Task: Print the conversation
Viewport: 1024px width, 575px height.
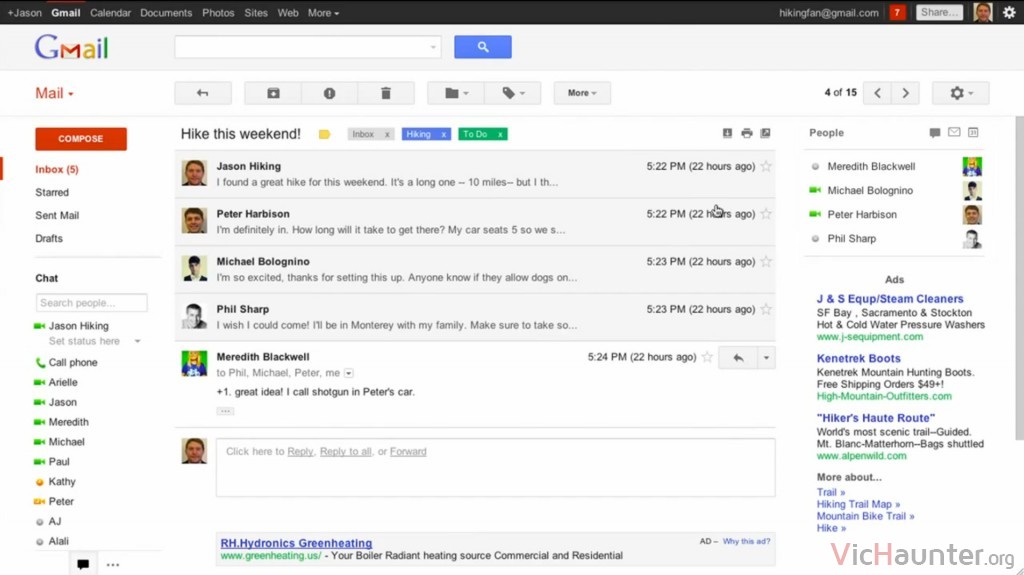Action: click(x=746, y=133)
